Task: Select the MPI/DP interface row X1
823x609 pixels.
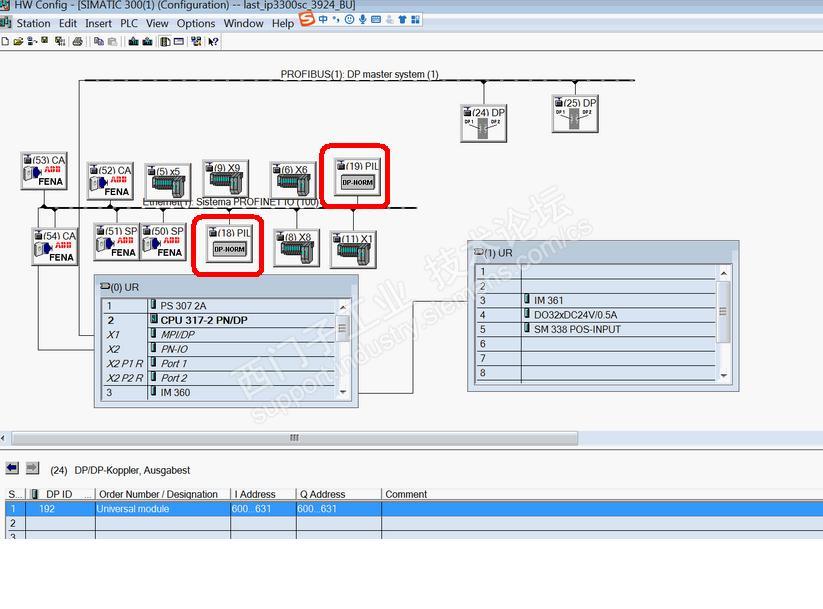Action: pos(219,334)
